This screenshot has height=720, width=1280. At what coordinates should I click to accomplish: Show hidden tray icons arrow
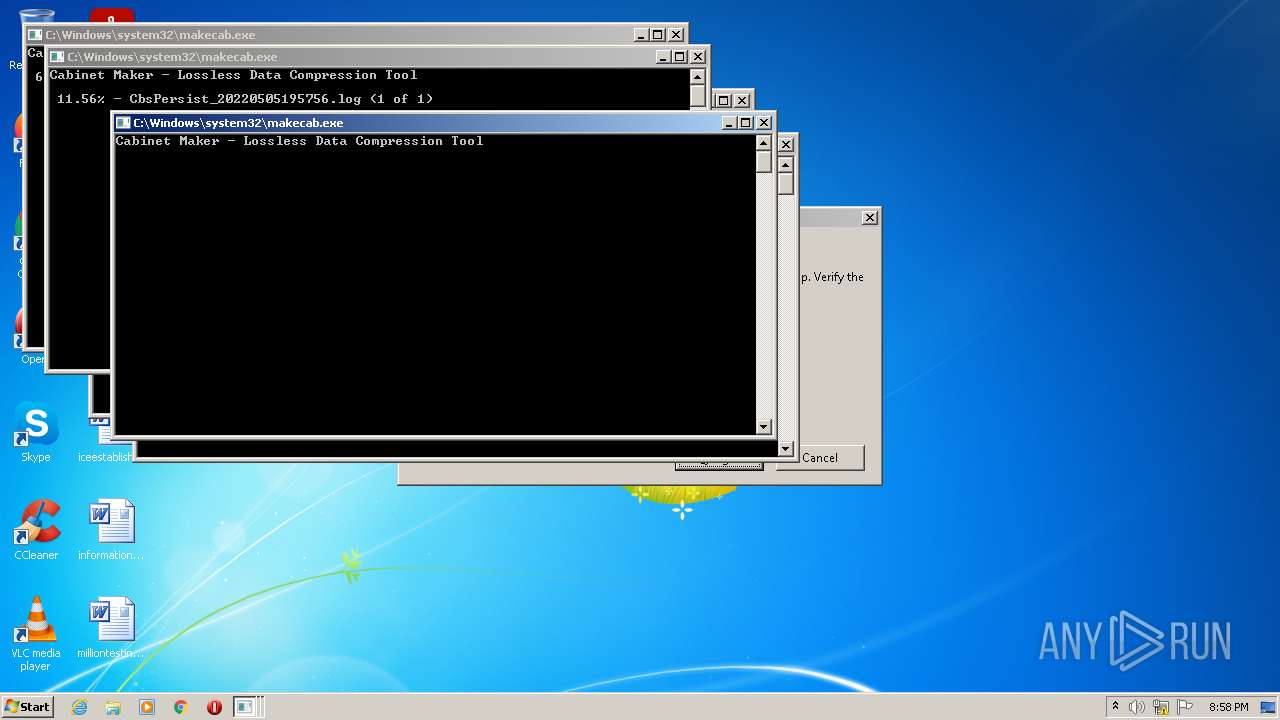[1115, 707]
